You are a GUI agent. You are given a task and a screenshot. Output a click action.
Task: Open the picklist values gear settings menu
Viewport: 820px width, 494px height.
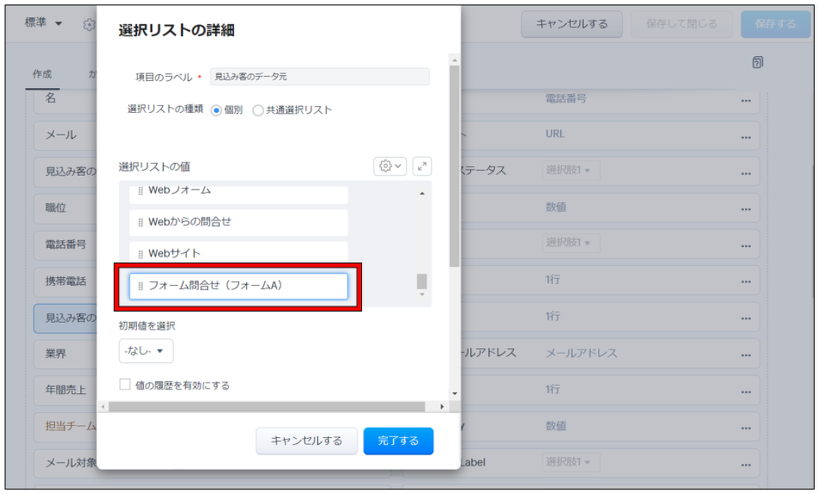389,166
